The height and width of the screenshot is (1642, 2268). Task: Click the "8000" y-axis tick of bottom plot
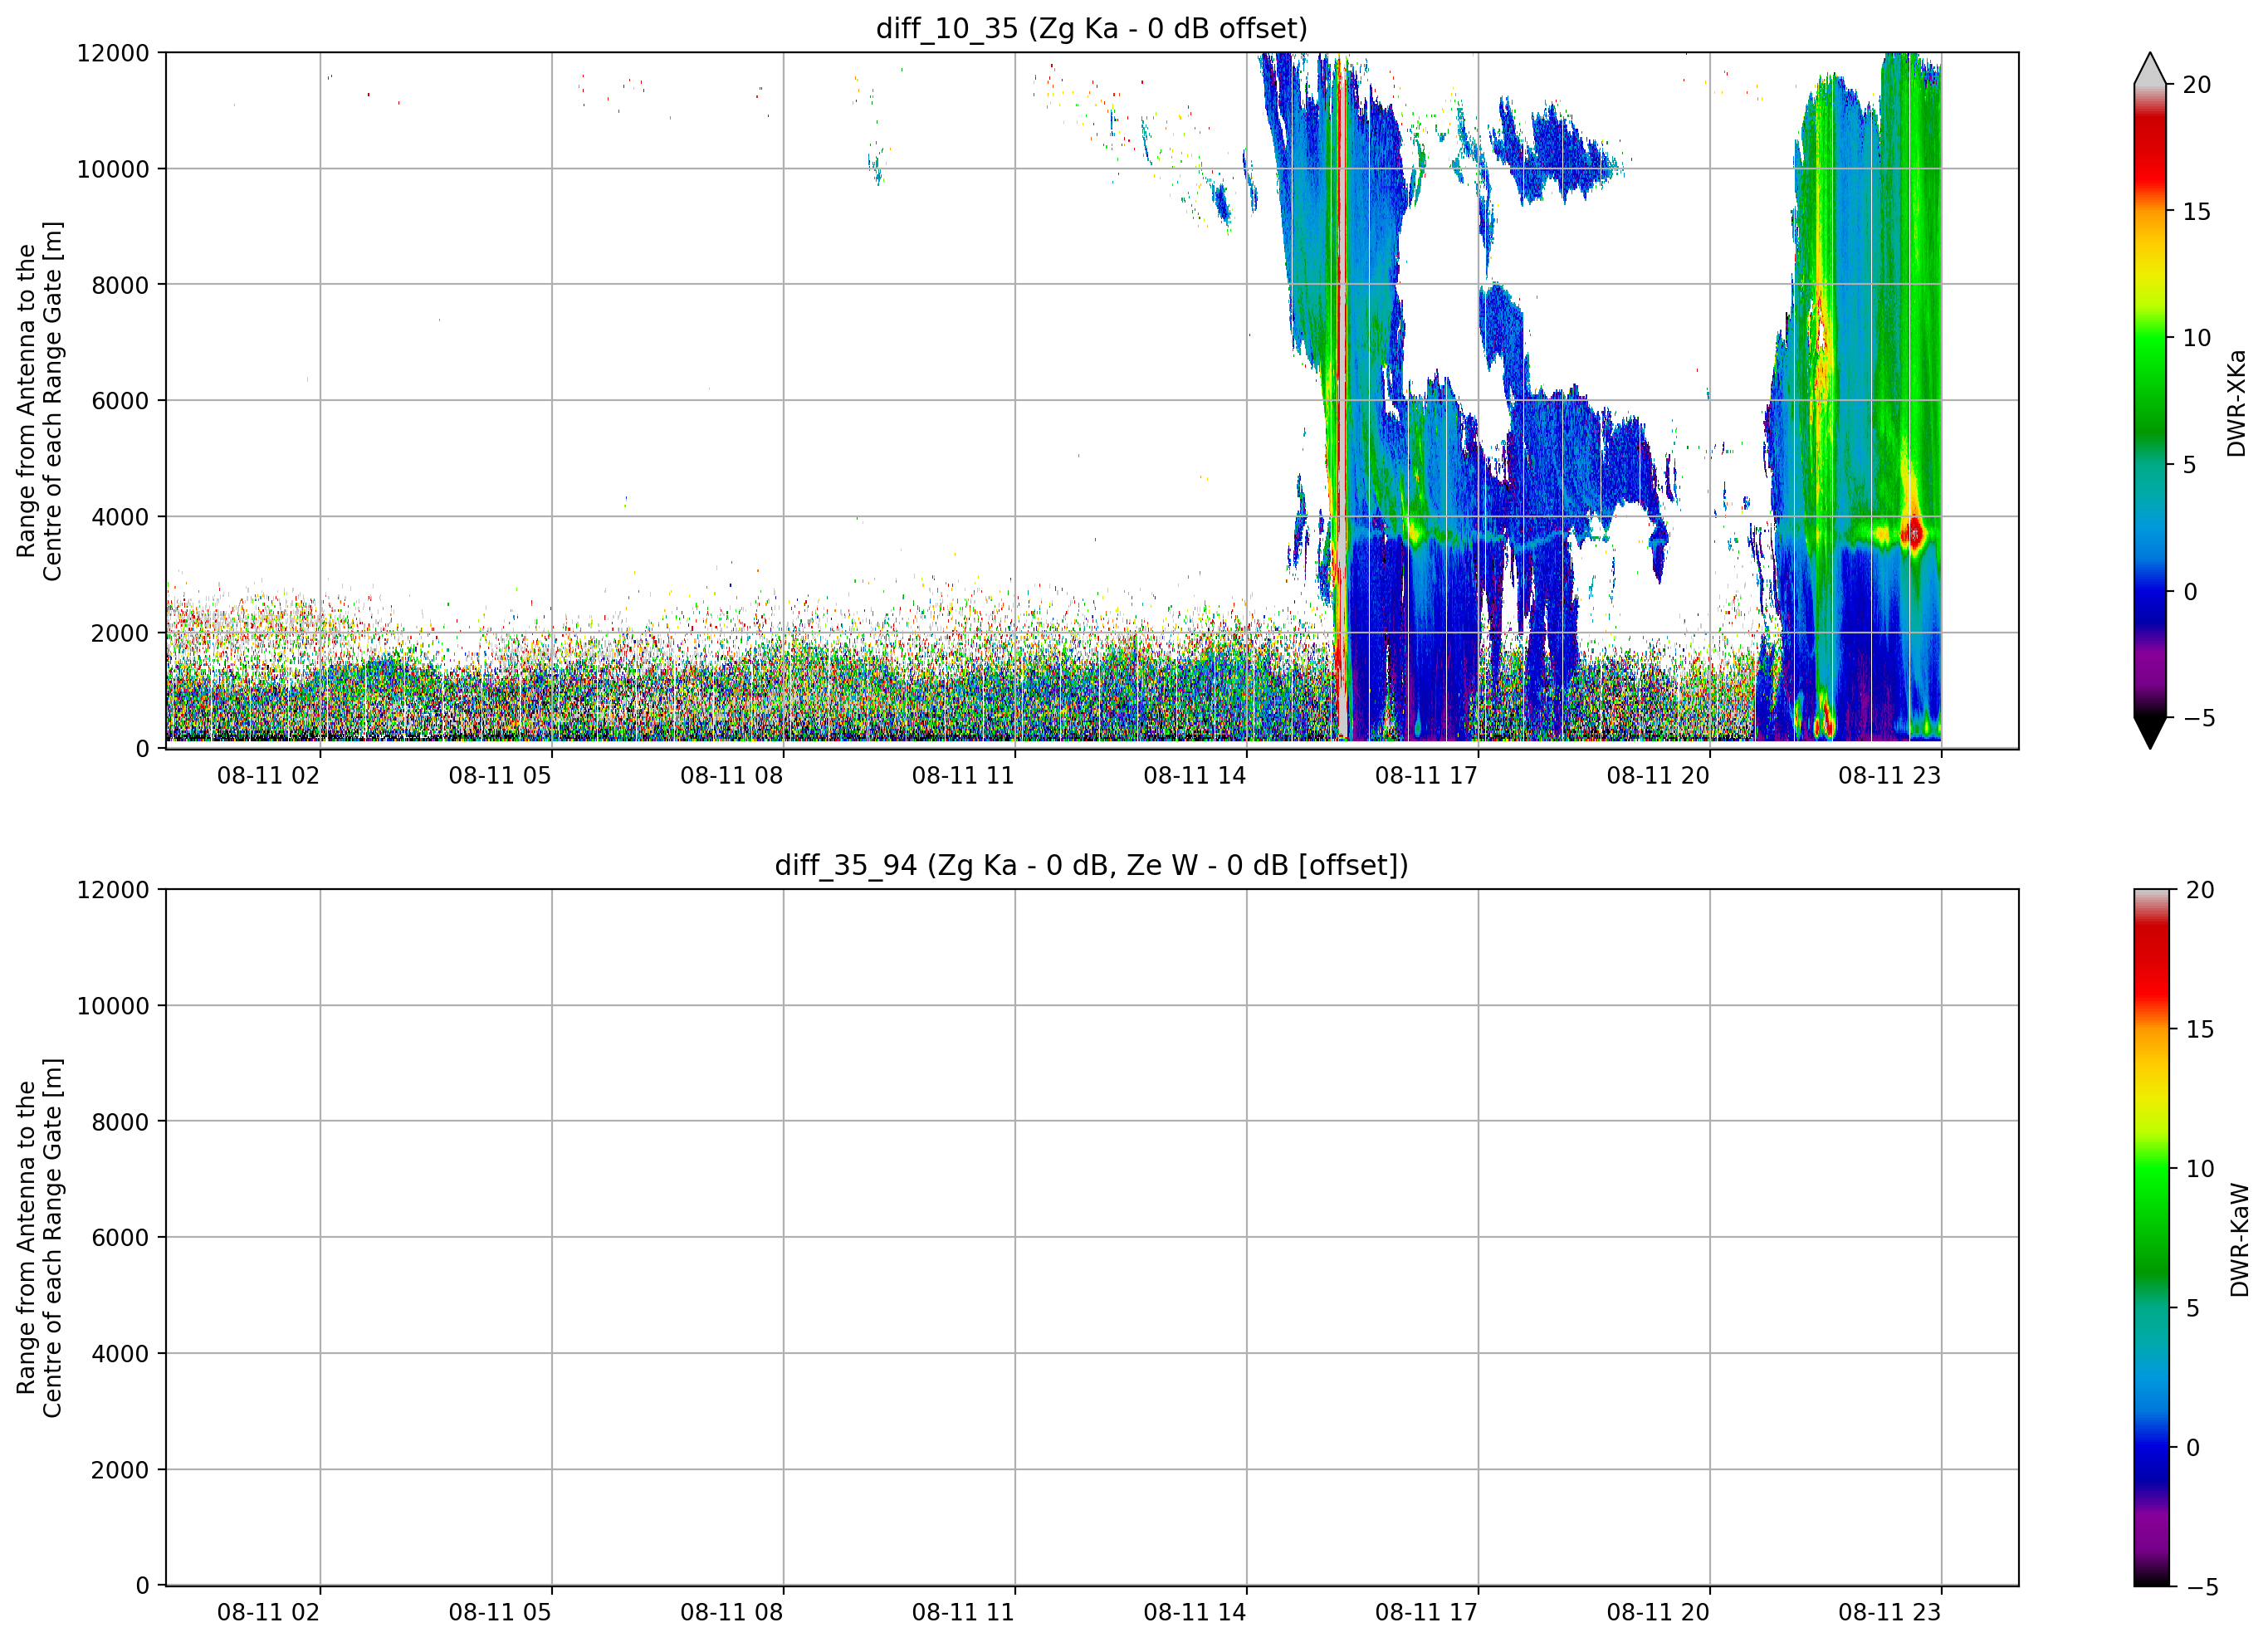pyautogui.click(x=120, y=1122)
